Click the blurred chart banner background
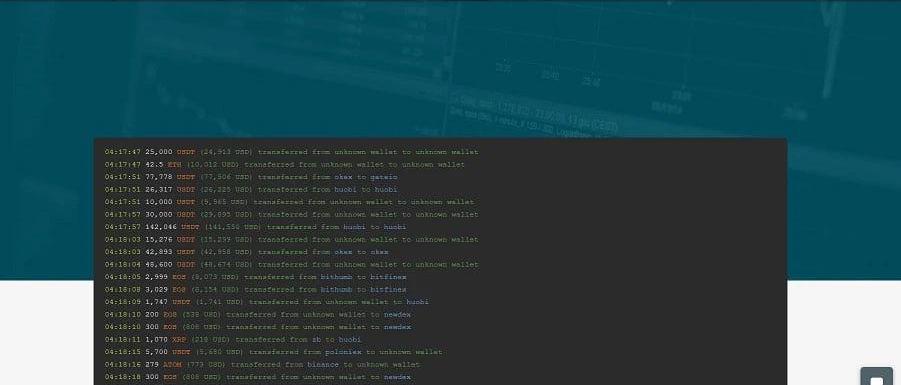901x385 pixels. point(450,69)
